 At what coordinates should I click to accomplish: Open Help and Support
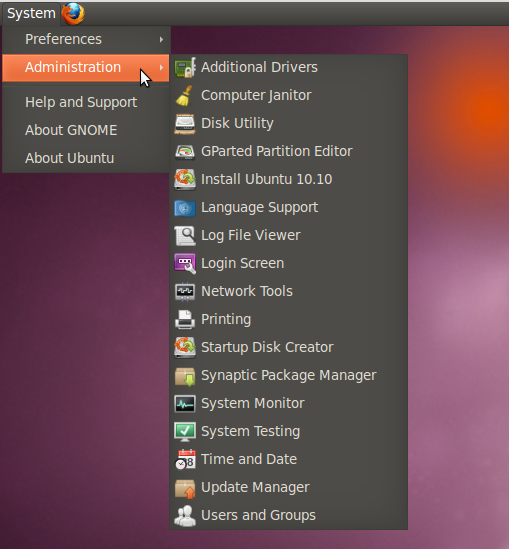point(86,102)
